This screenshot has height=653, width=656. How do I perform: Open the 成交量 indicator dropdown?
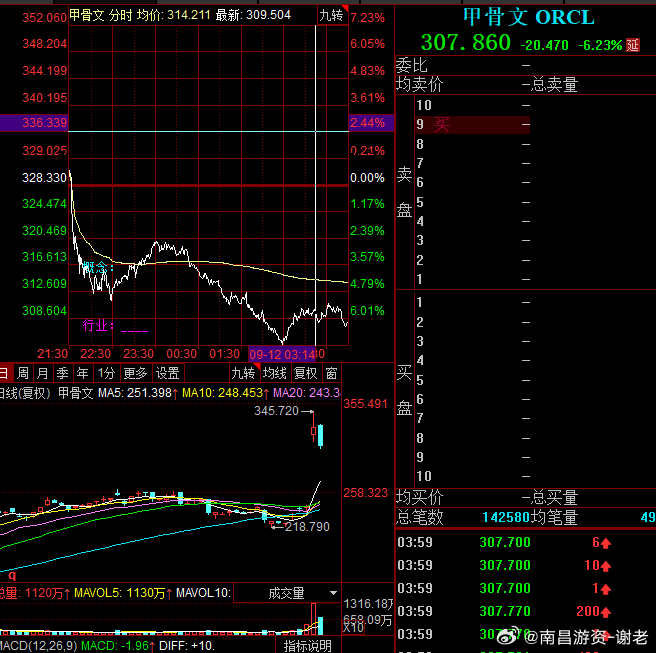coord(287,593)
